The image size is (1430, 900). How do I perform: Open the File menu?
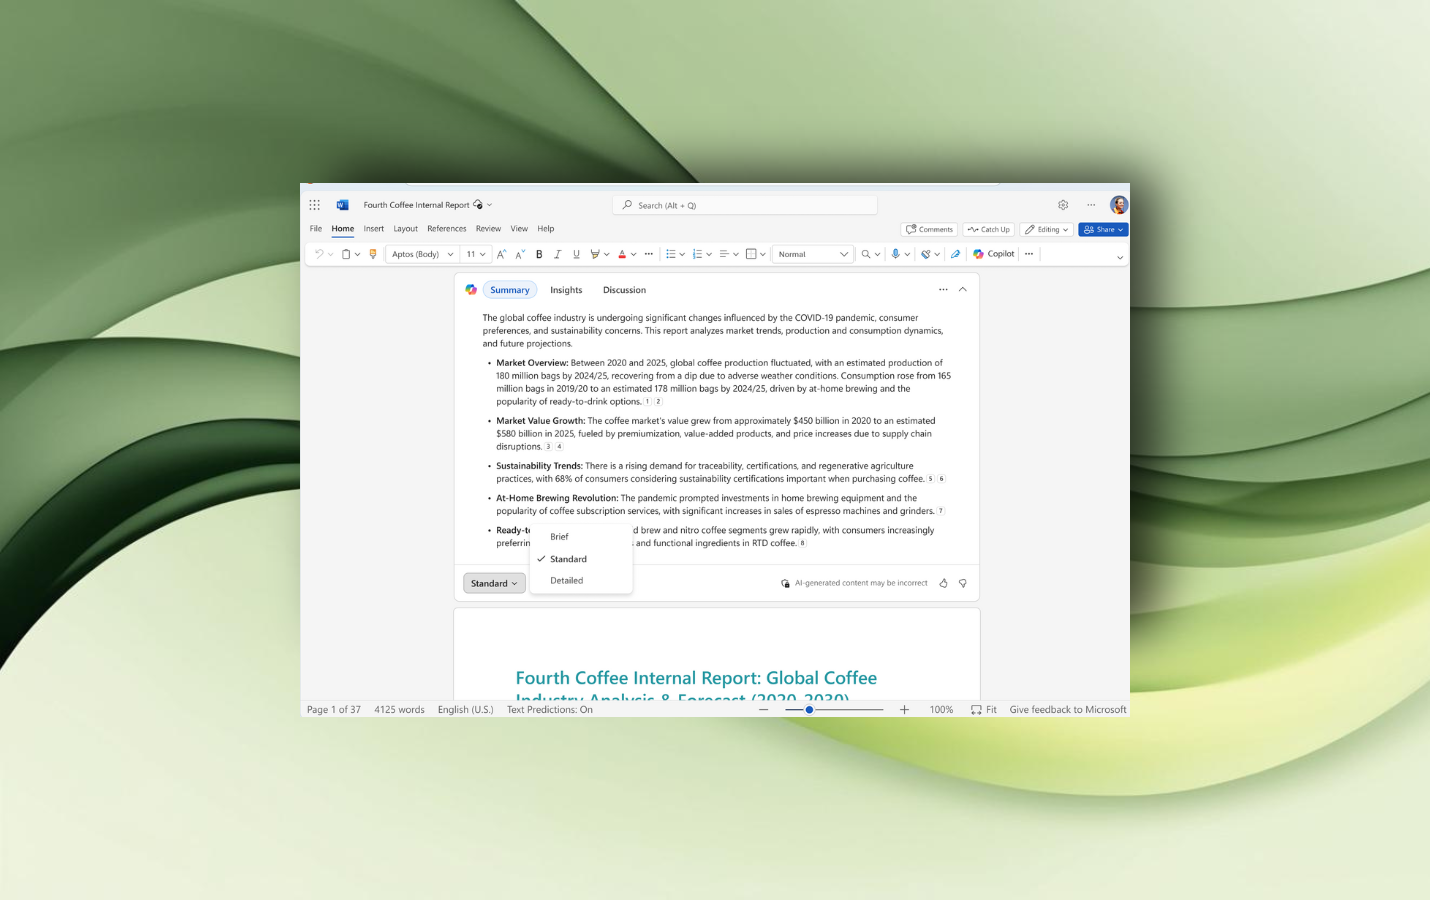[x=316, y=229]
